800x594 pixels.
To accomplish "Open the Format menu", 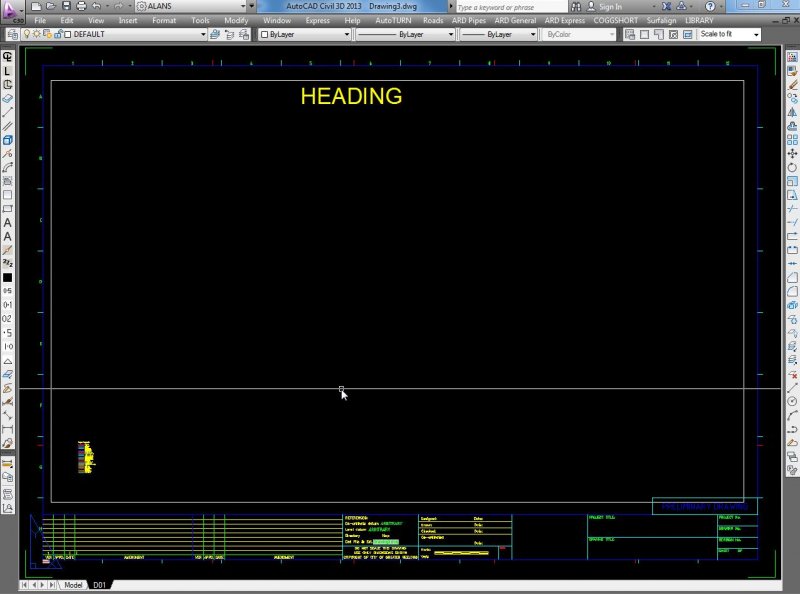I will pyautogui.click(x=164, y=20).
